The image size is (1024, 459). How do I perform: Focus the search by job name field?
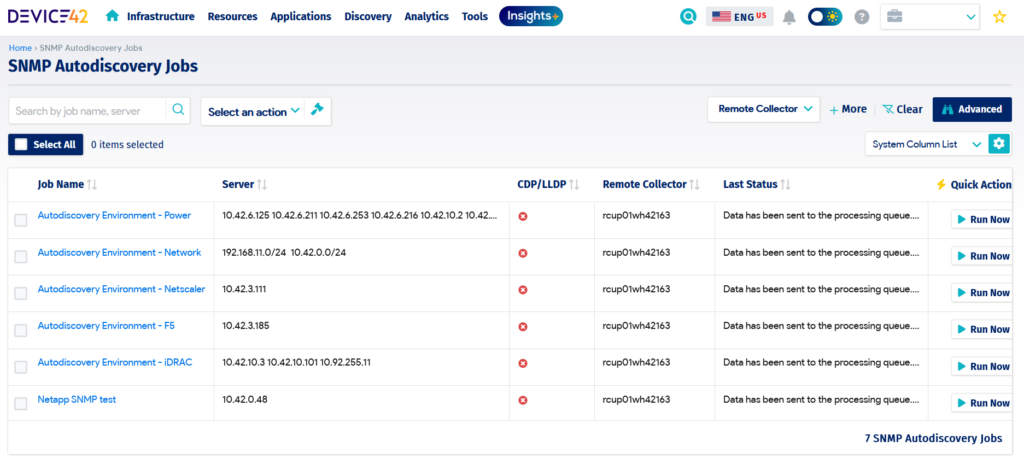pyautogui.click(x=88, y=111)
